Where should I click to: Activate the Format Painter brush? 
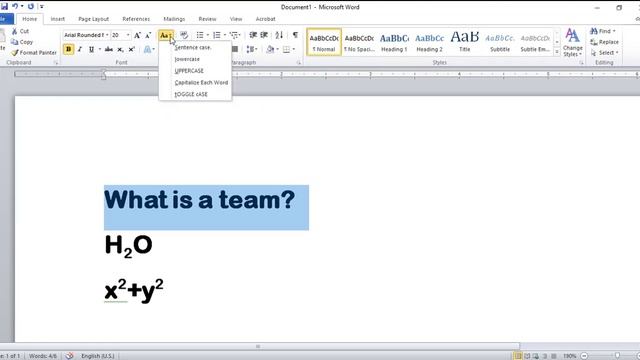[15, 52]
